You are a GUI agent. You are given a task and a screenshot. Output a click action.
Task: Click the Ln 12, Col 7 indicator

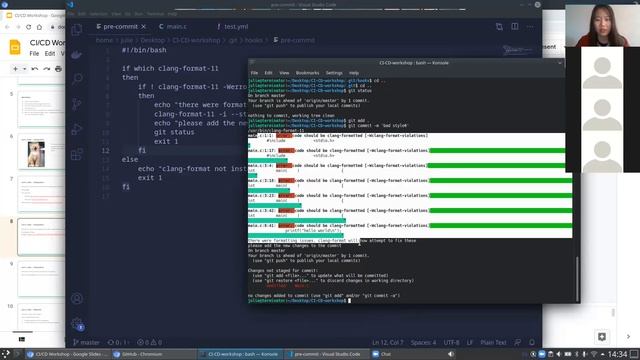(x=387, y=342)
